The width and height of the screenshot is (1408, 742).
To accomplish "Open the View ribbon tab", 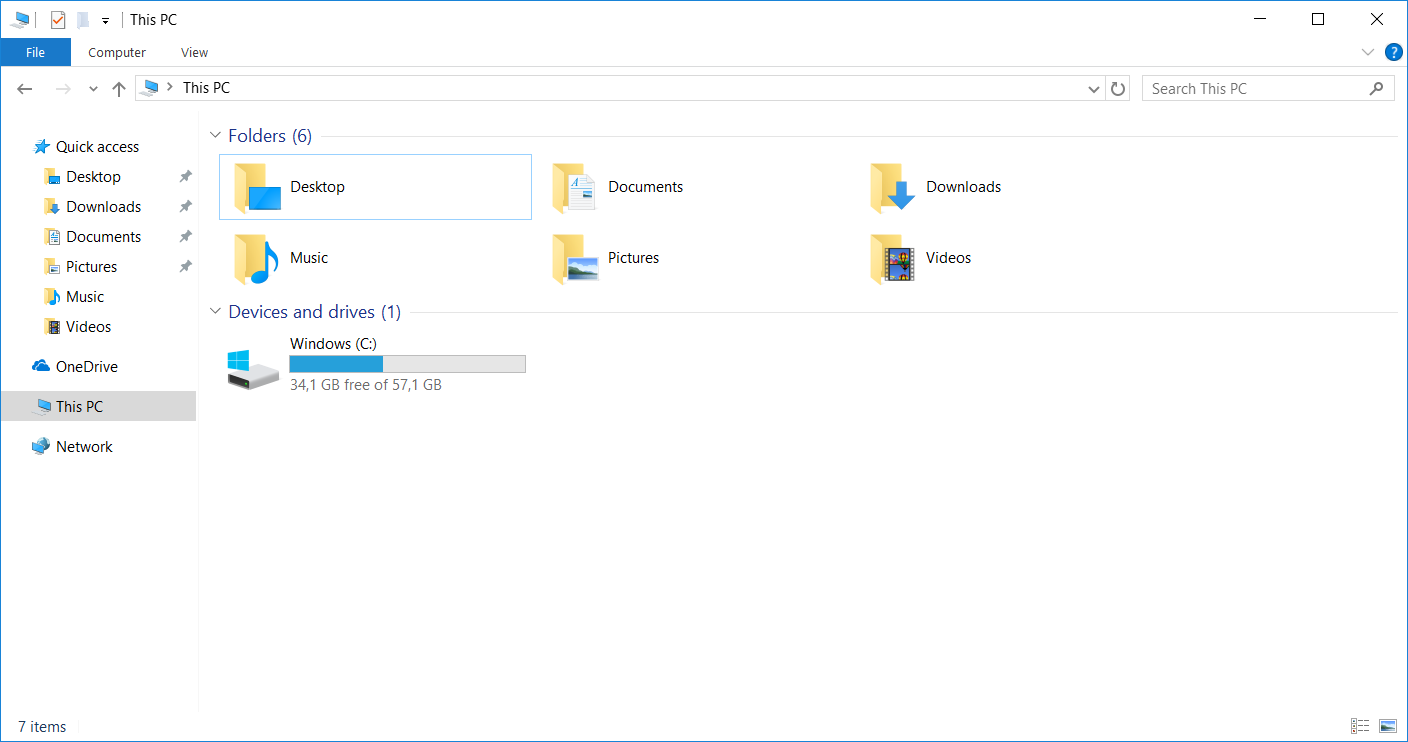I will coord(195,52).
